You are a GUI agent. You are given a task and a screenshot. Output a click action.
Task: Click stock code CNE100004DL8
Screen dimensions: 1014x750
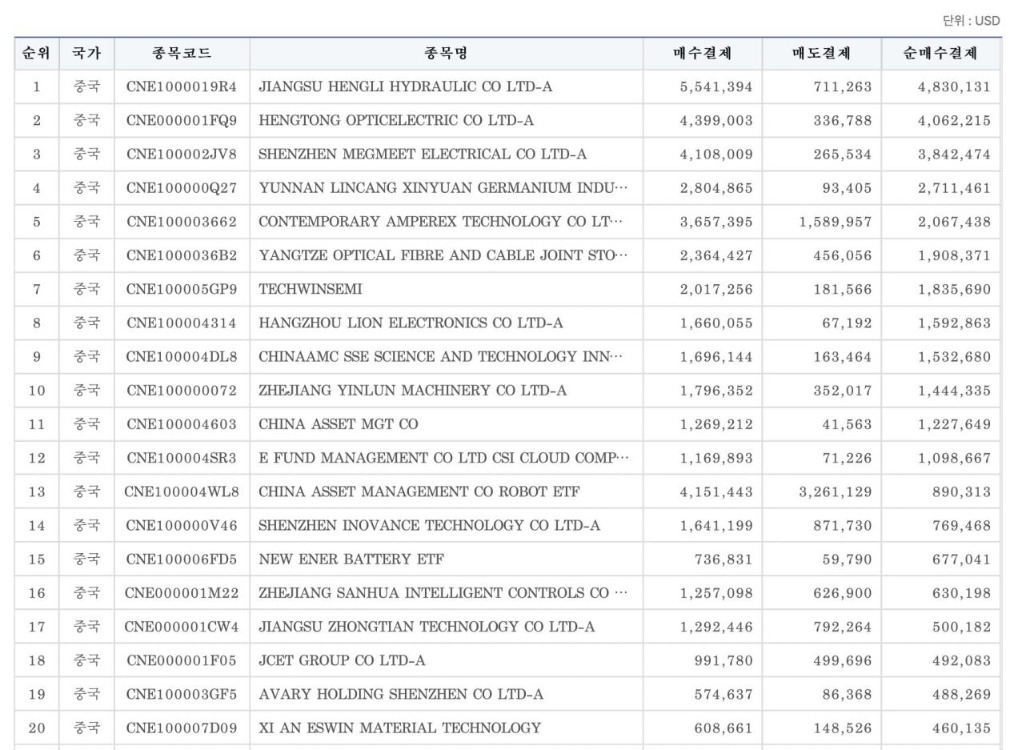coord(182,357)
